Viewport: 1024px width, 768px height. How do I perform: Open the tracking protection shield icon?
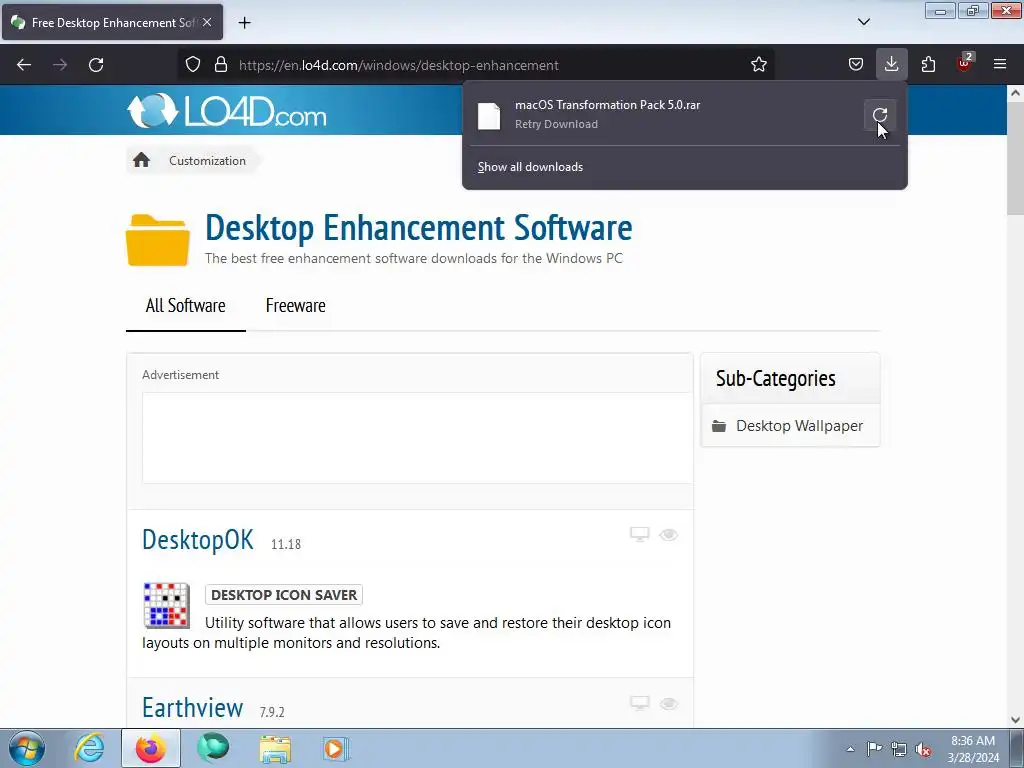pos(193,65)
